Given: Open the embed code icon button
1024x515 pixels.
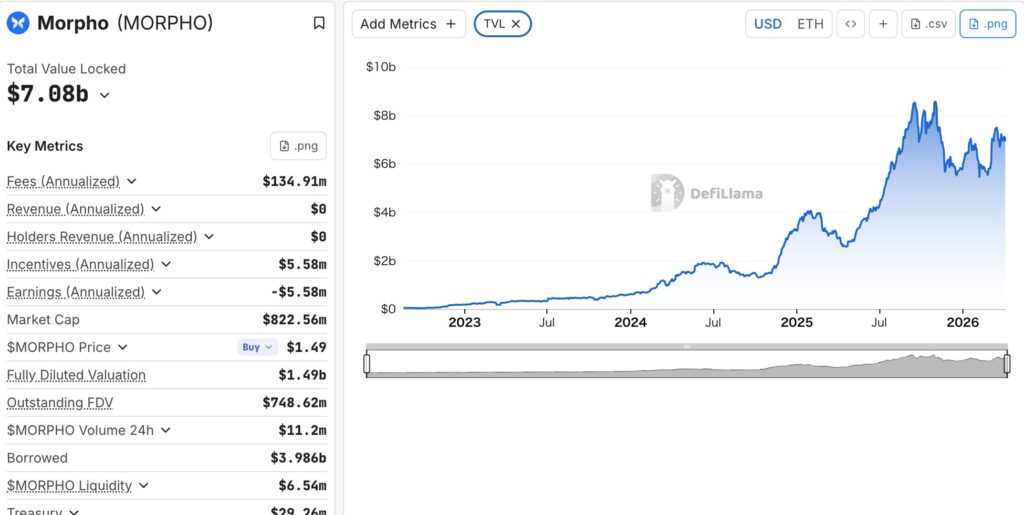Looking at the screenshot, I should [x=850, y=24].
